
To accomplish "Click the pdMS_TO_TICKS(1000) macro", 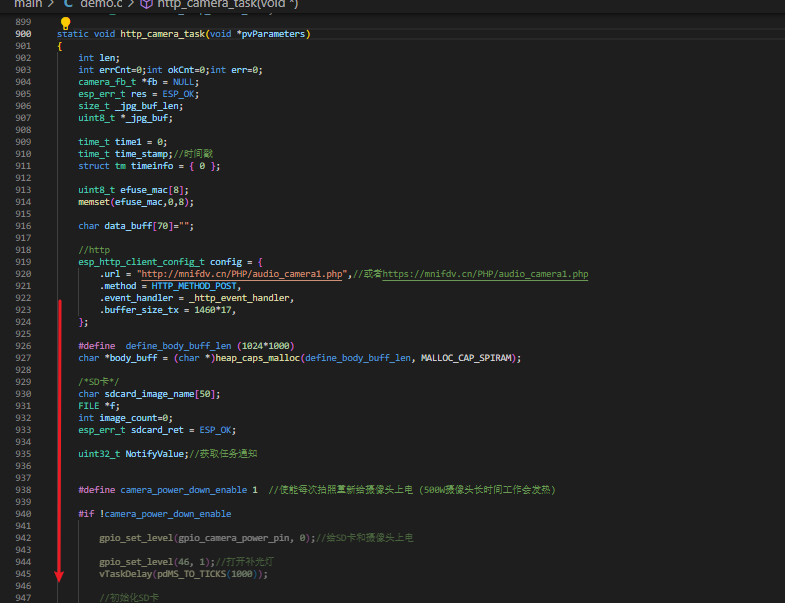I will 210,574.
